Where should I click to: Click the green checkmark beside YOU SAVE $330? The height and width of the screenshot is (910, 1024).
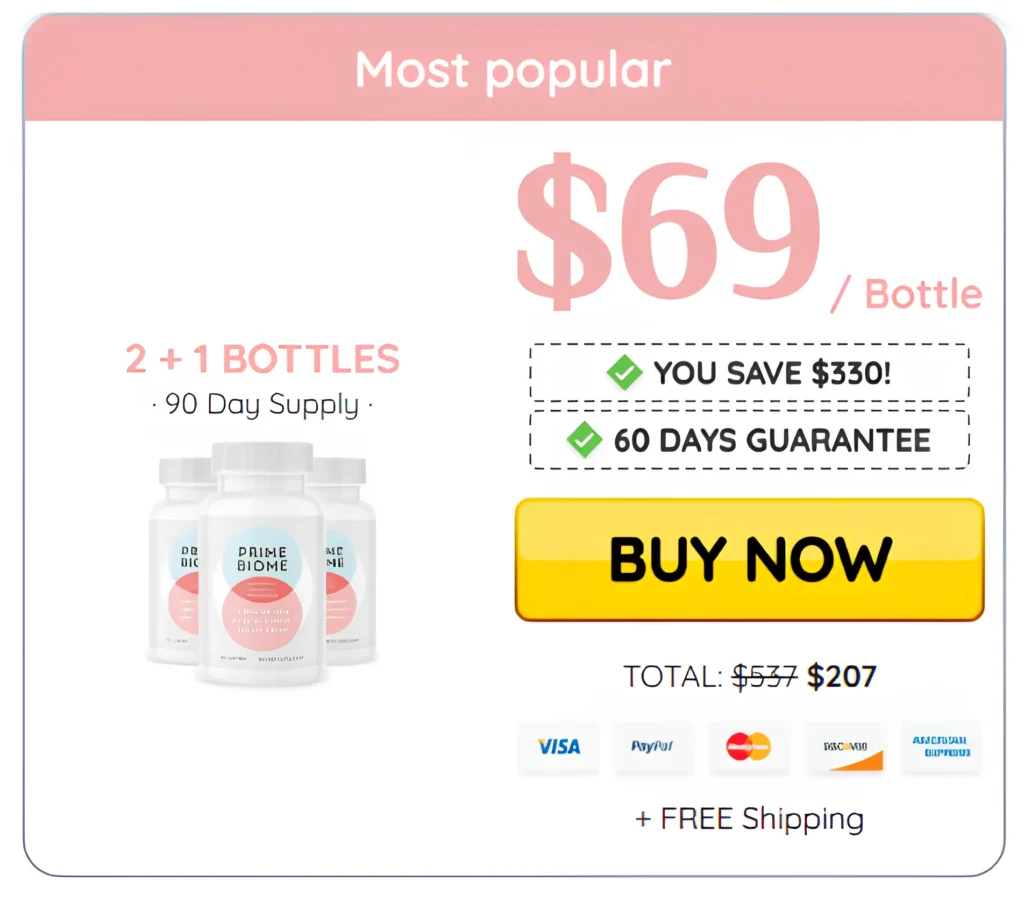click(x=625, y=373)
